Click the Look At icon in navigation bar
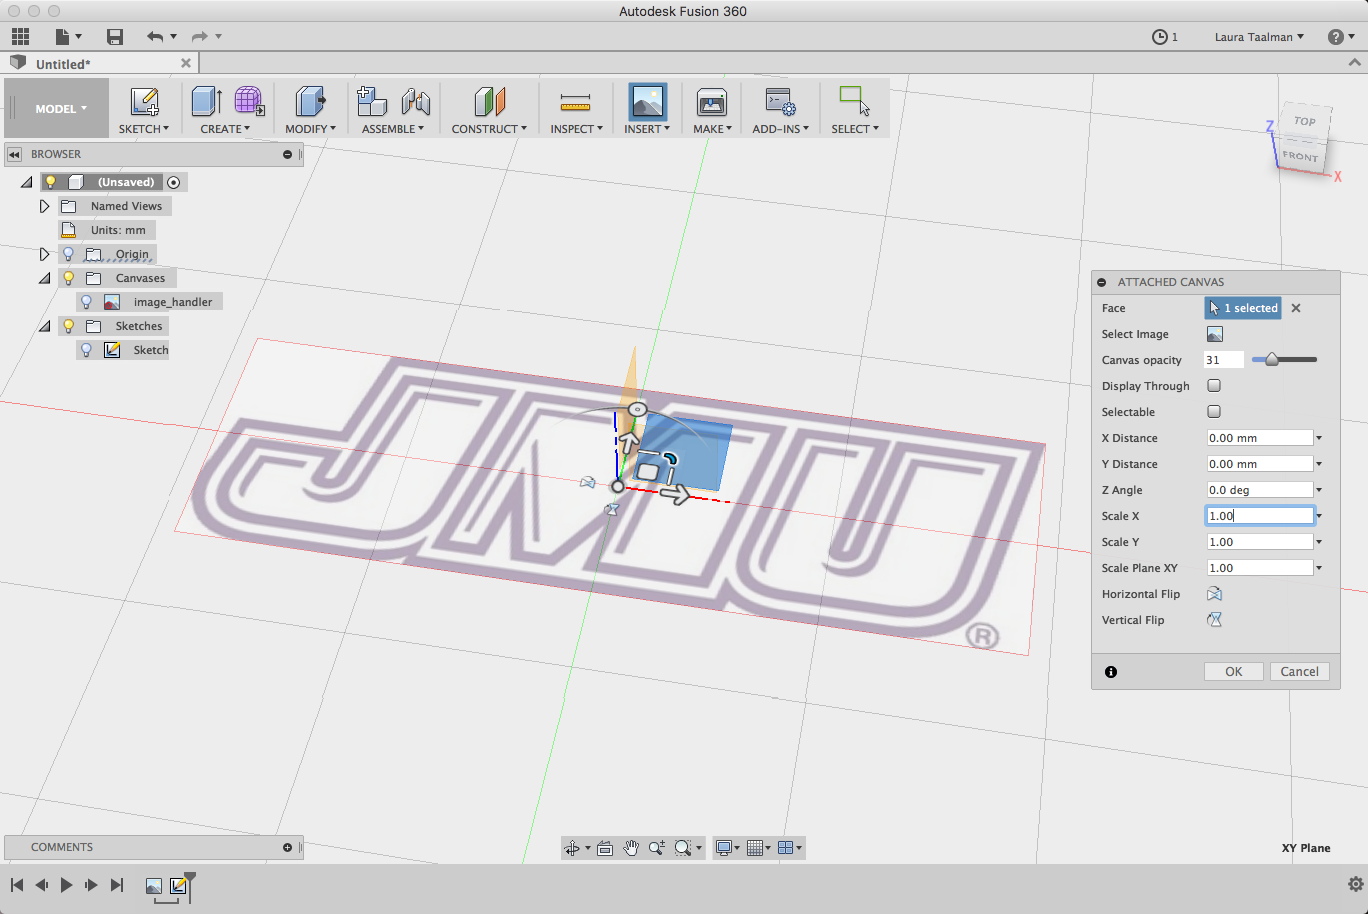The image size is (1368, 914). coord(605,848)
